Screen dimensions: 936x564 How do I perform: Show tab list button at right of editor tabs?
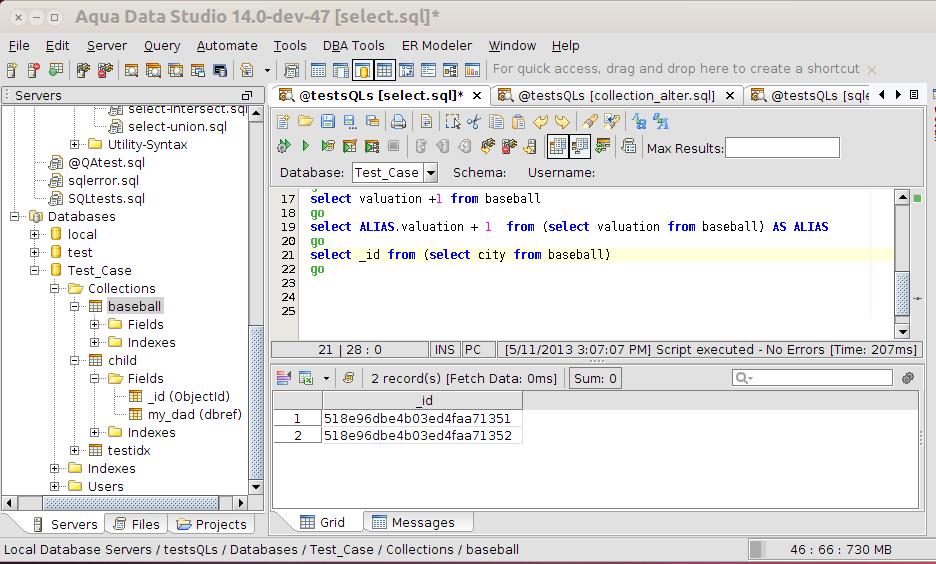point(914,95)
